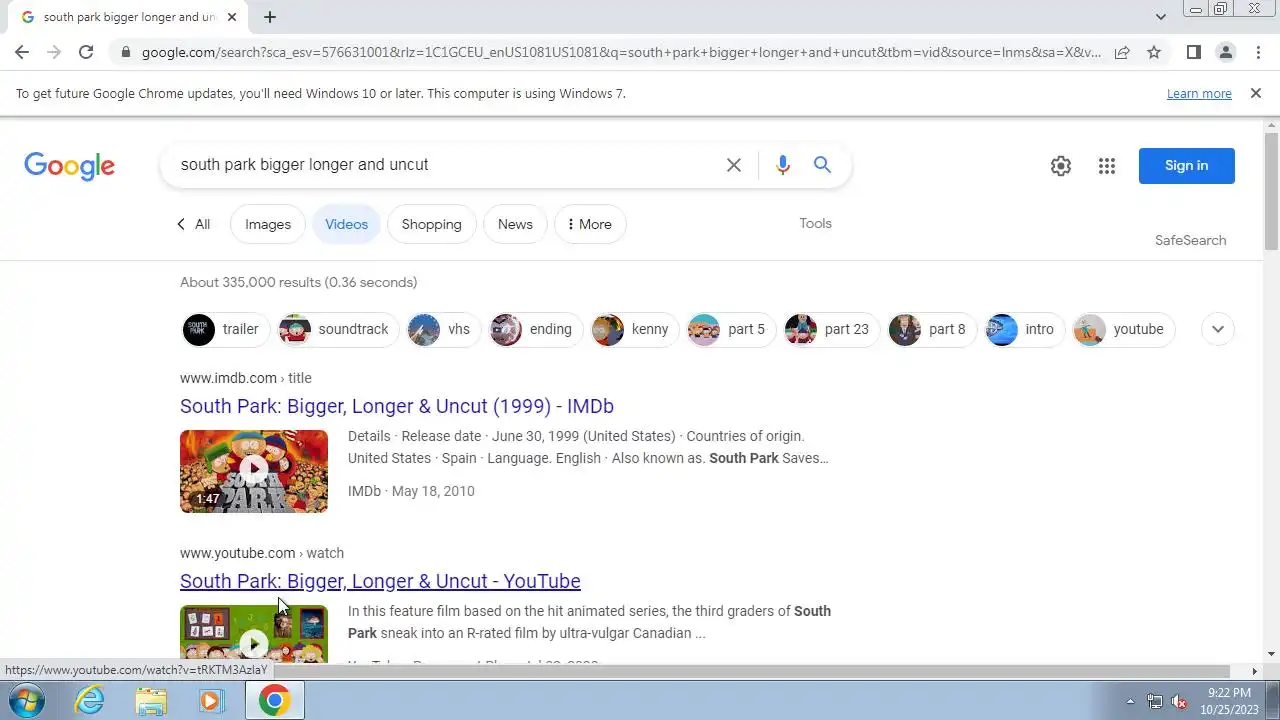Filter by the vhs chip
This screenshot has width=1280, height=720.
pos(443,329)
